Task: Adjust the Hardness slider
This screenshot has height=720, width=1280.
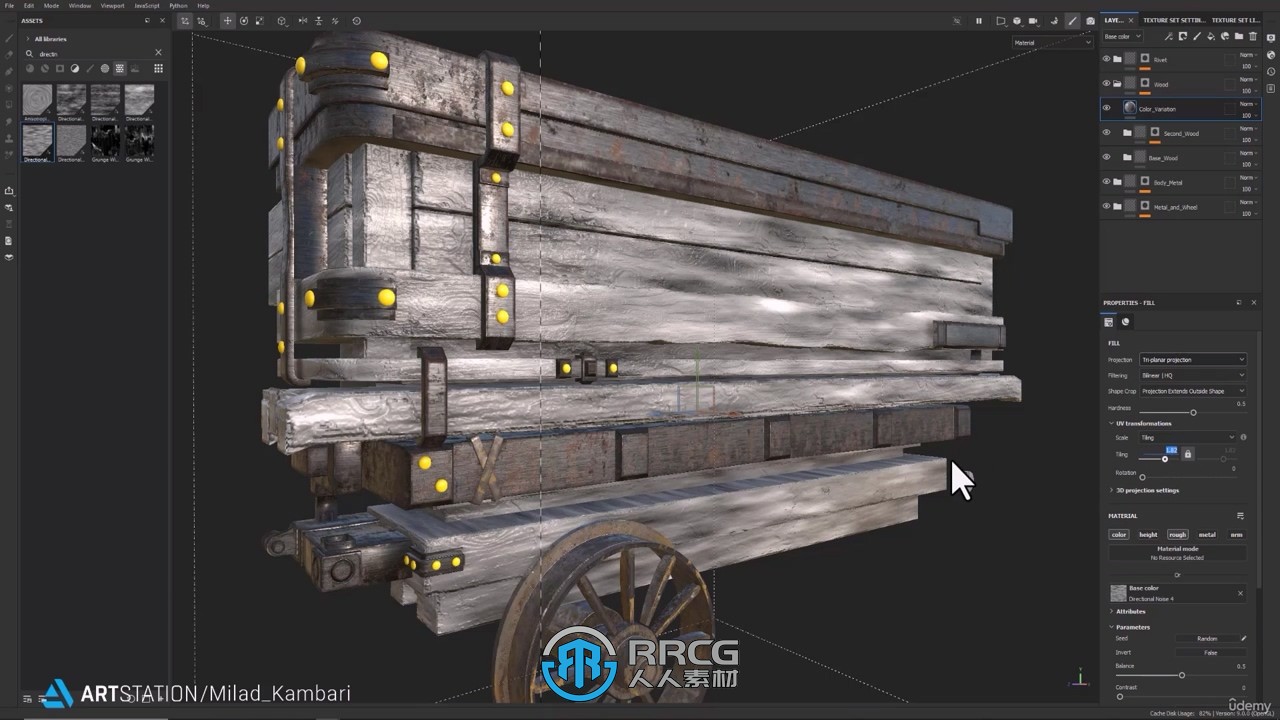Action: point(1193,413)
